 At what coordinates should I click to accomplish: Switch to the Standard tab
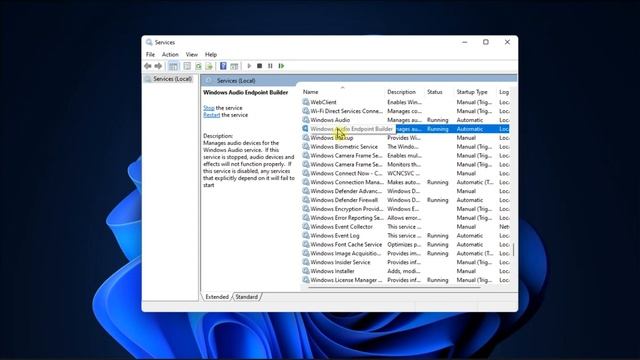[247, 297]
